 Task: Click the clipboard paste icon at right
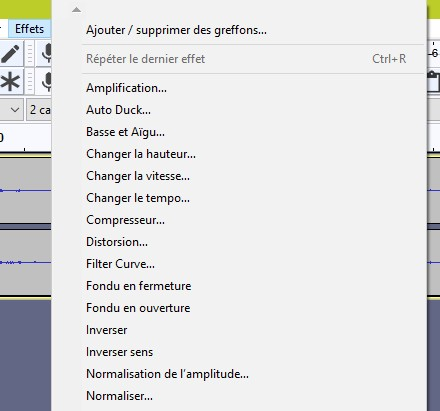[x=433, y=81]
